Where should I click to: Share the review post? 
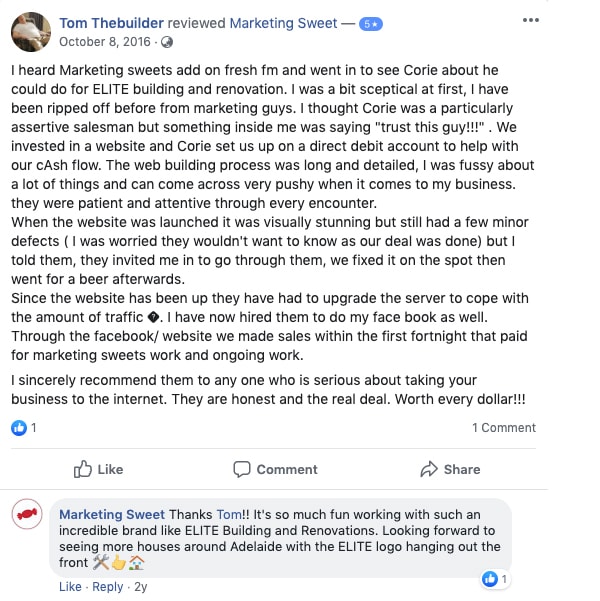click(450, 469)
